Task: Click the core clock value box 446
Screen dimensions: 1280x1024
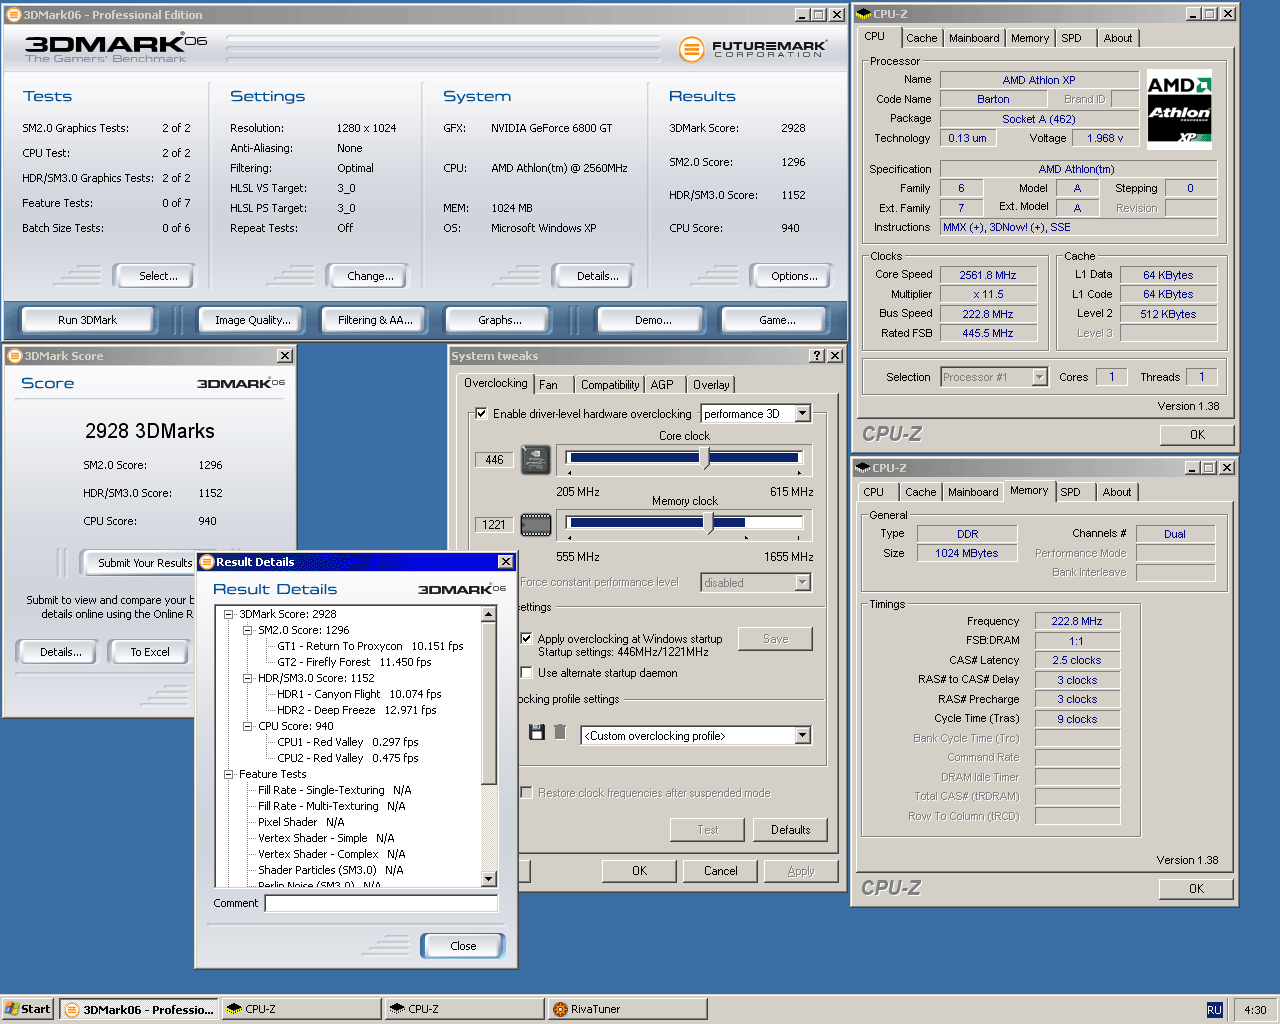Action: click(x=494, y=460)
